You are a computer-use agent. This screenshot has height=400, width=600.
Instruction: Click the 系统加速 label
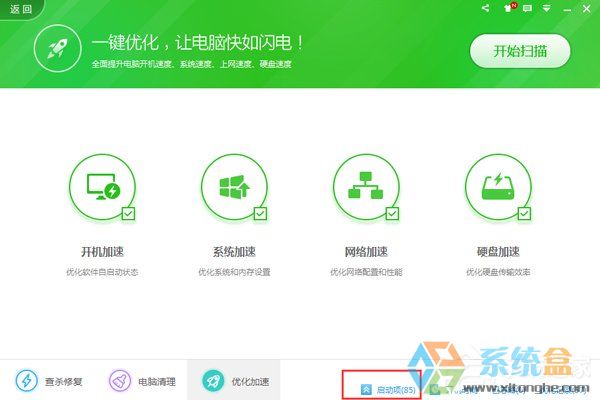pos(234,252)
